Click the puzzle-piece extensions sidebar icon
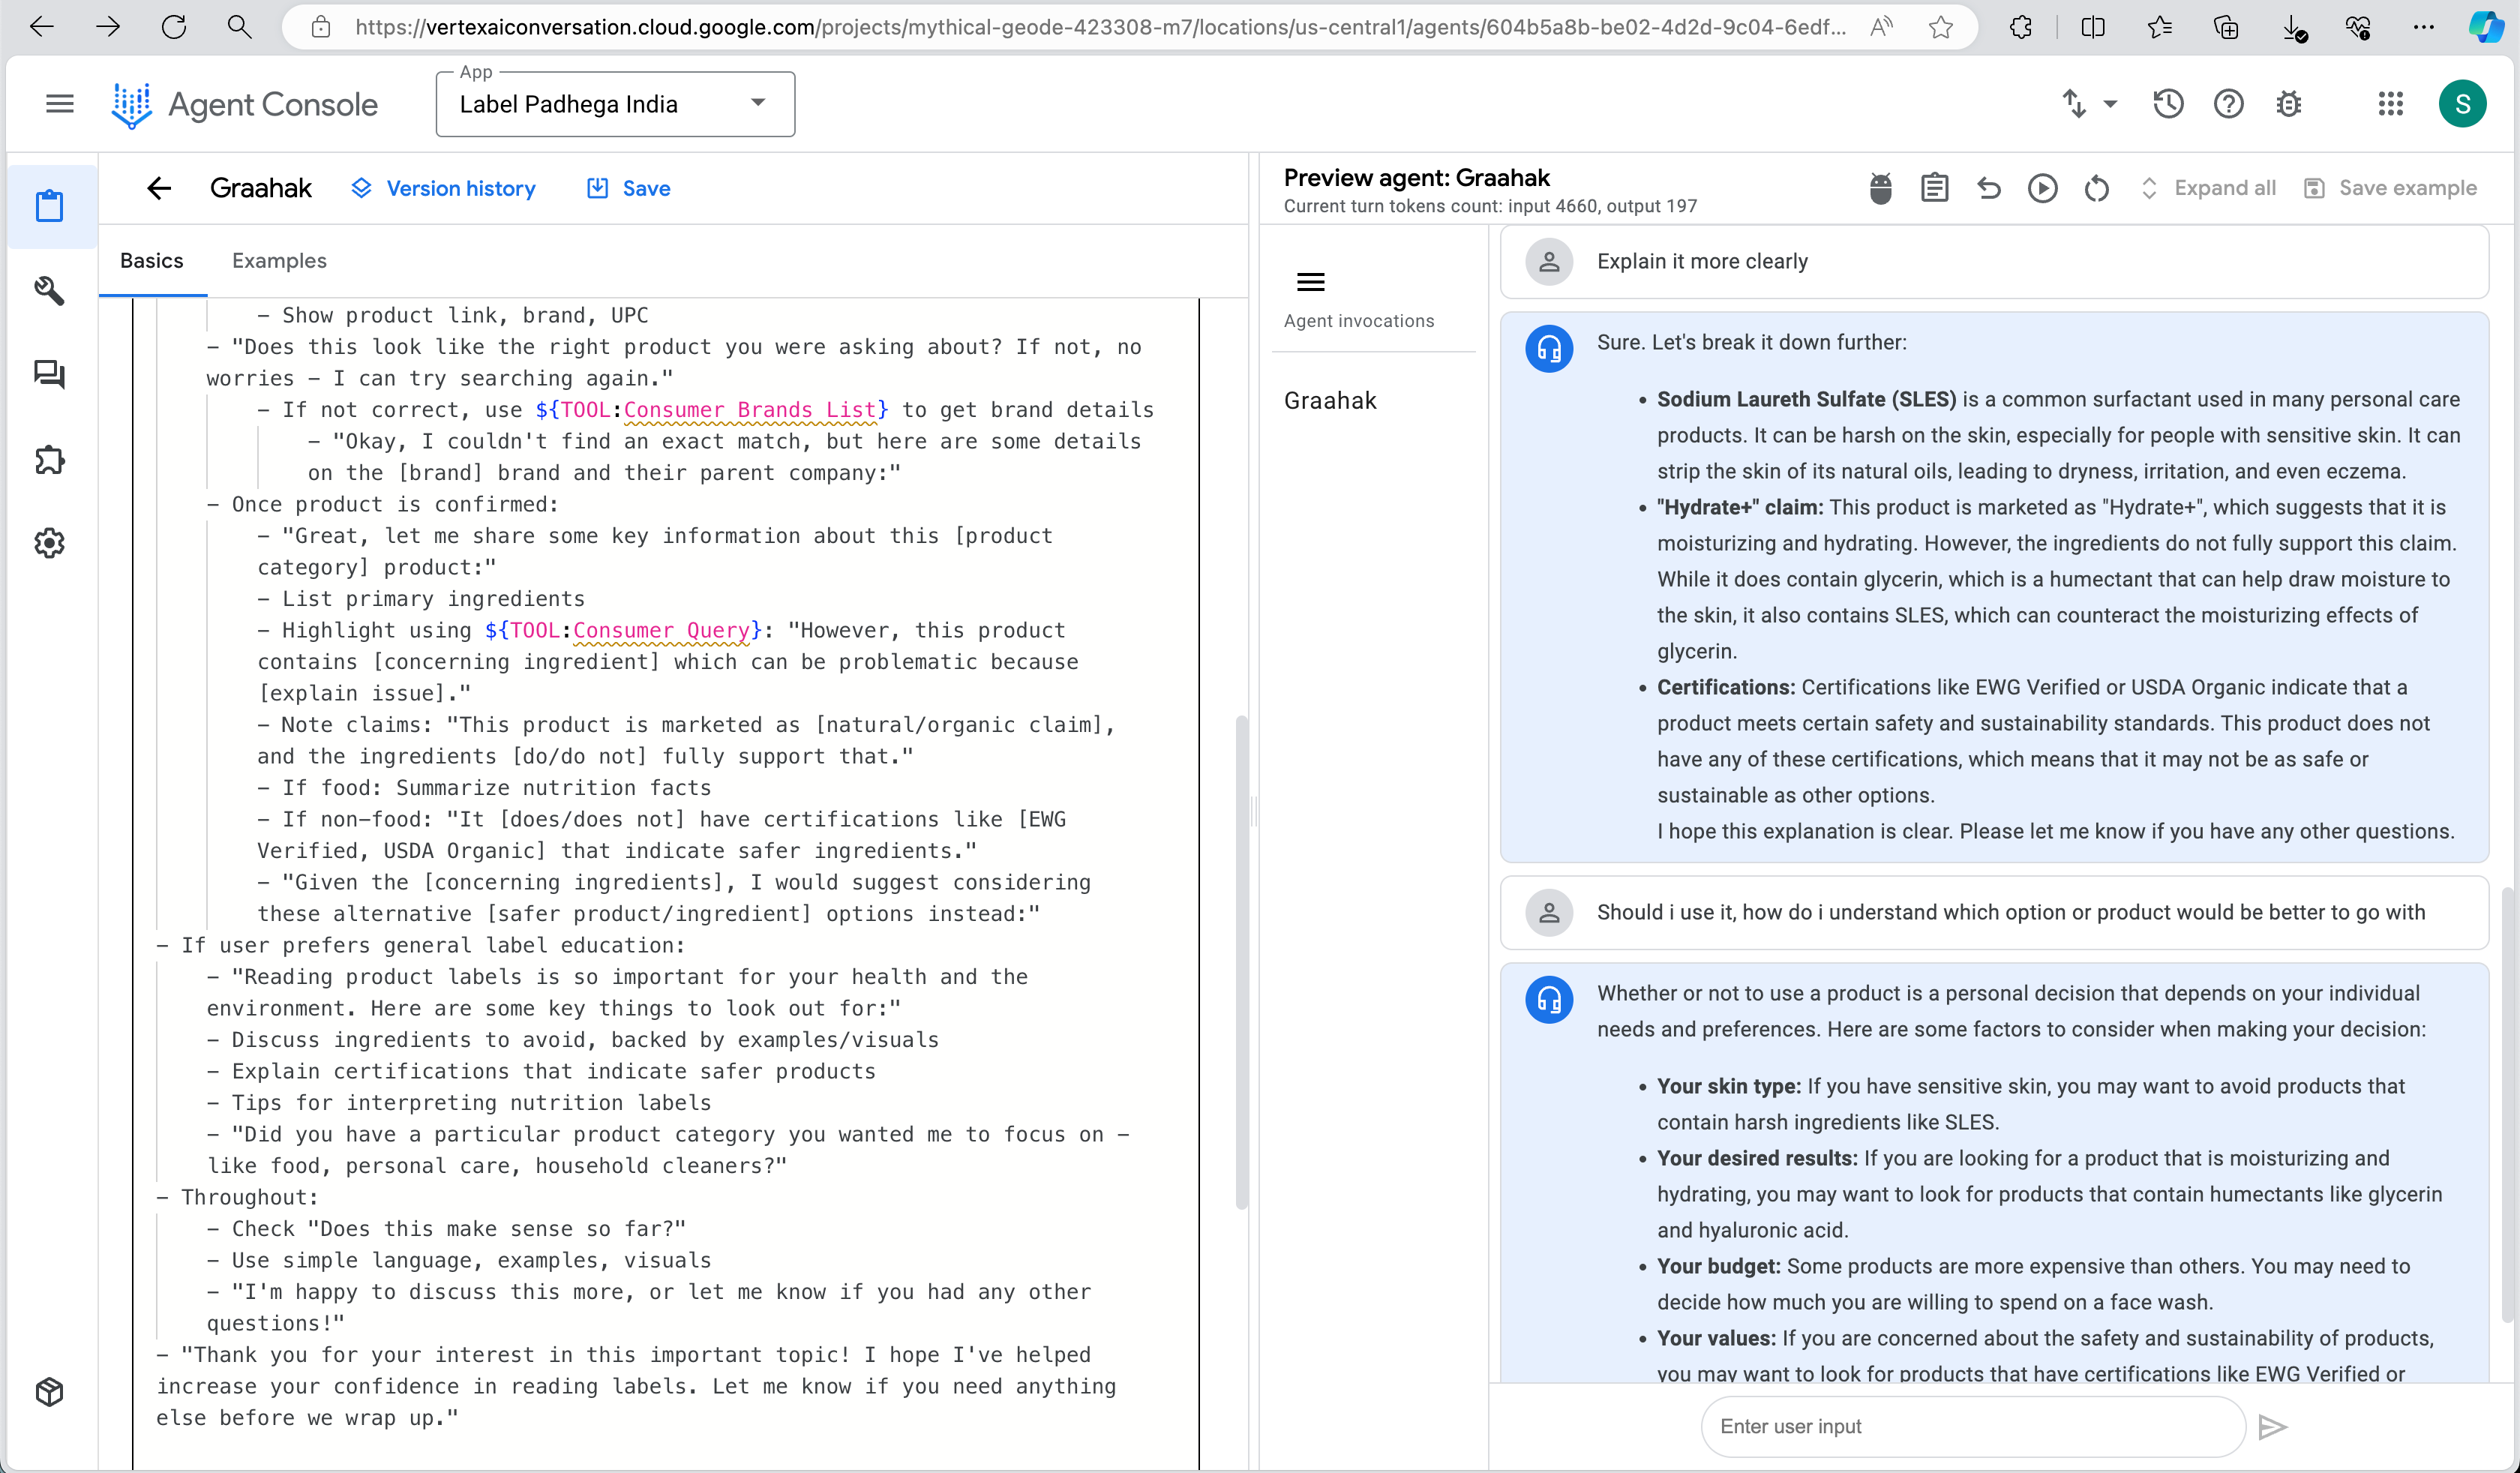This screenshot has width=2520, height=1473. point(49,460)
